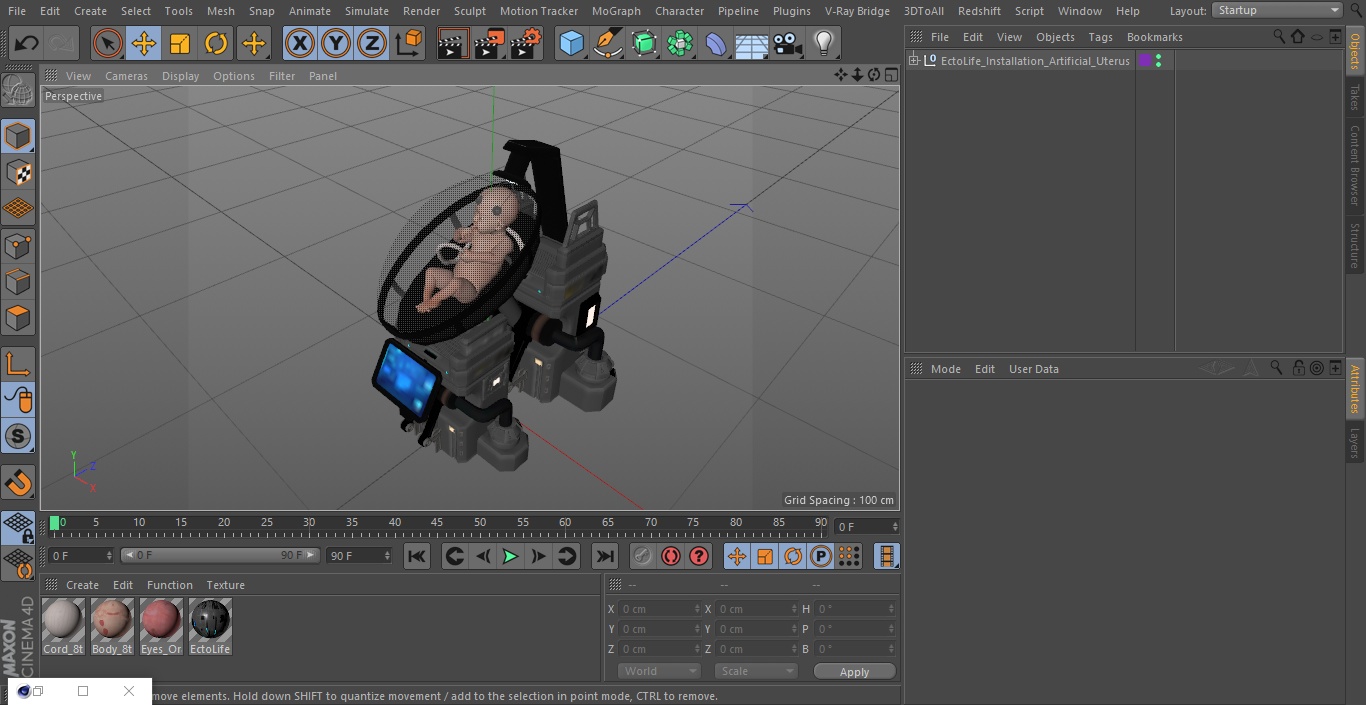Click Make Editable icon
The image size is (1366, 705).
(18, 91)
